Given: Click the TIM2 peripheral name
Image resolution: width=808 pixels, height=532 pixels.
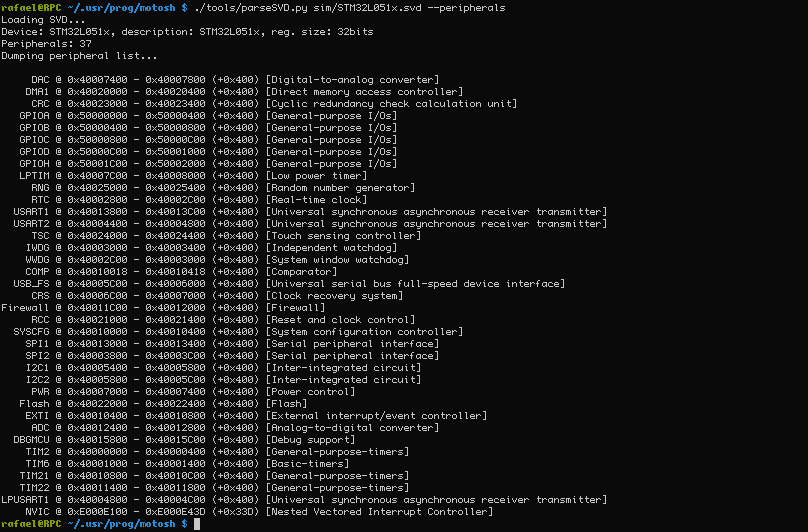Looking at the screenshot, I should (x=37, y=452).
